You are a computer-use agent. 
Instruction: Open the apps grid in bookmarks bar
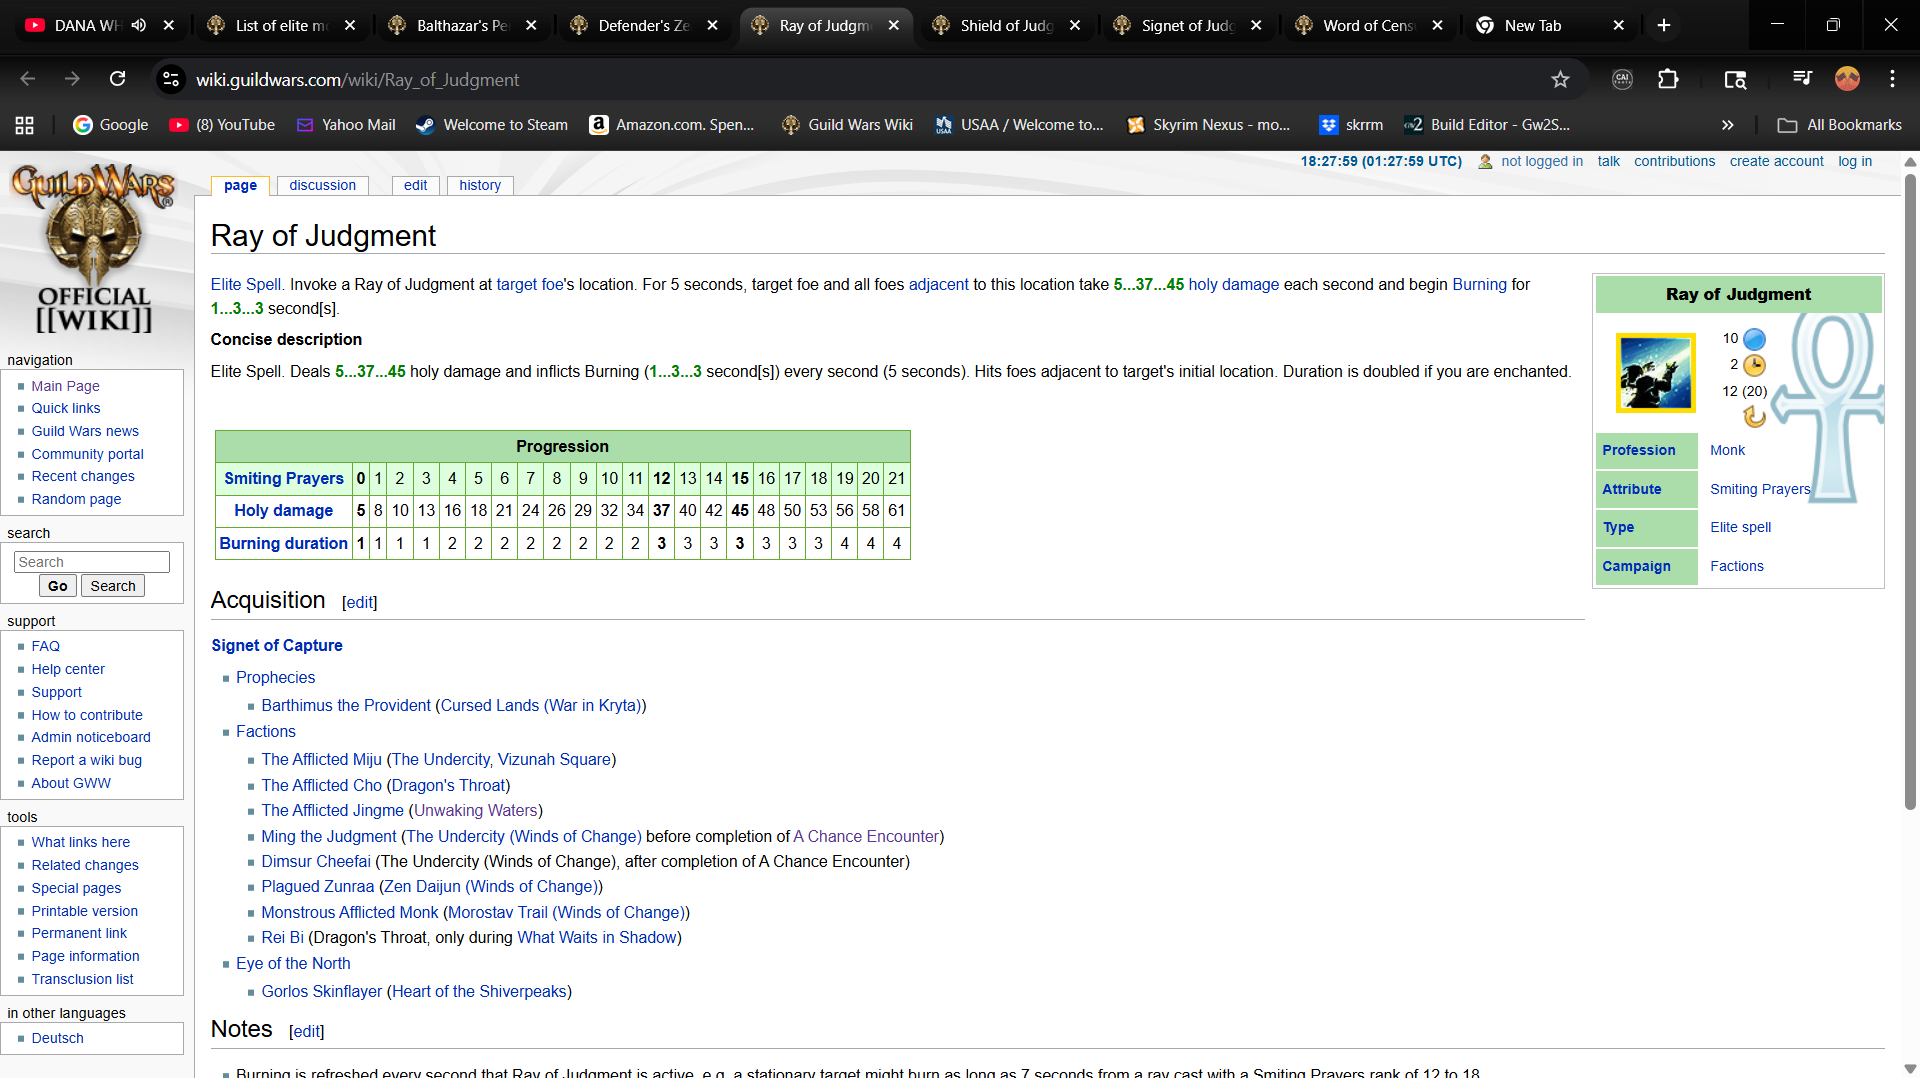[x=25, y=125]
